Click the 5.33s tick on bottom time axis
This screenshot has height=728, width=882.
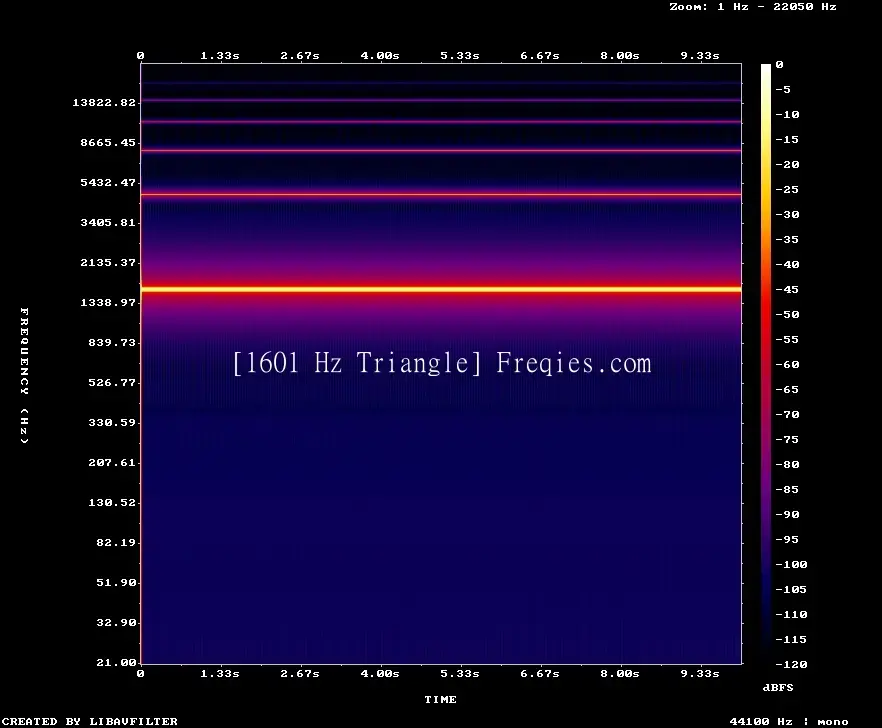[460, 673]
